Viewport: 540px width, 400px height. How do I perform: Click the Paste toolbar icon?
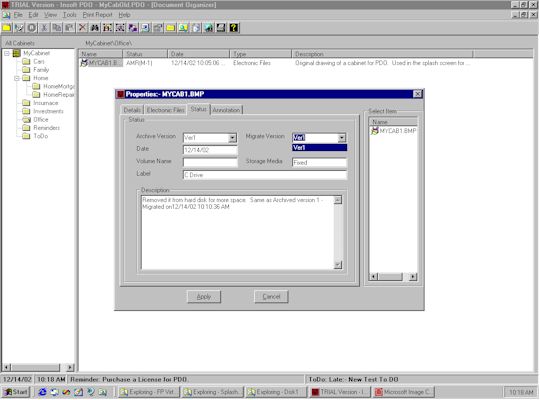coord(69,28)
